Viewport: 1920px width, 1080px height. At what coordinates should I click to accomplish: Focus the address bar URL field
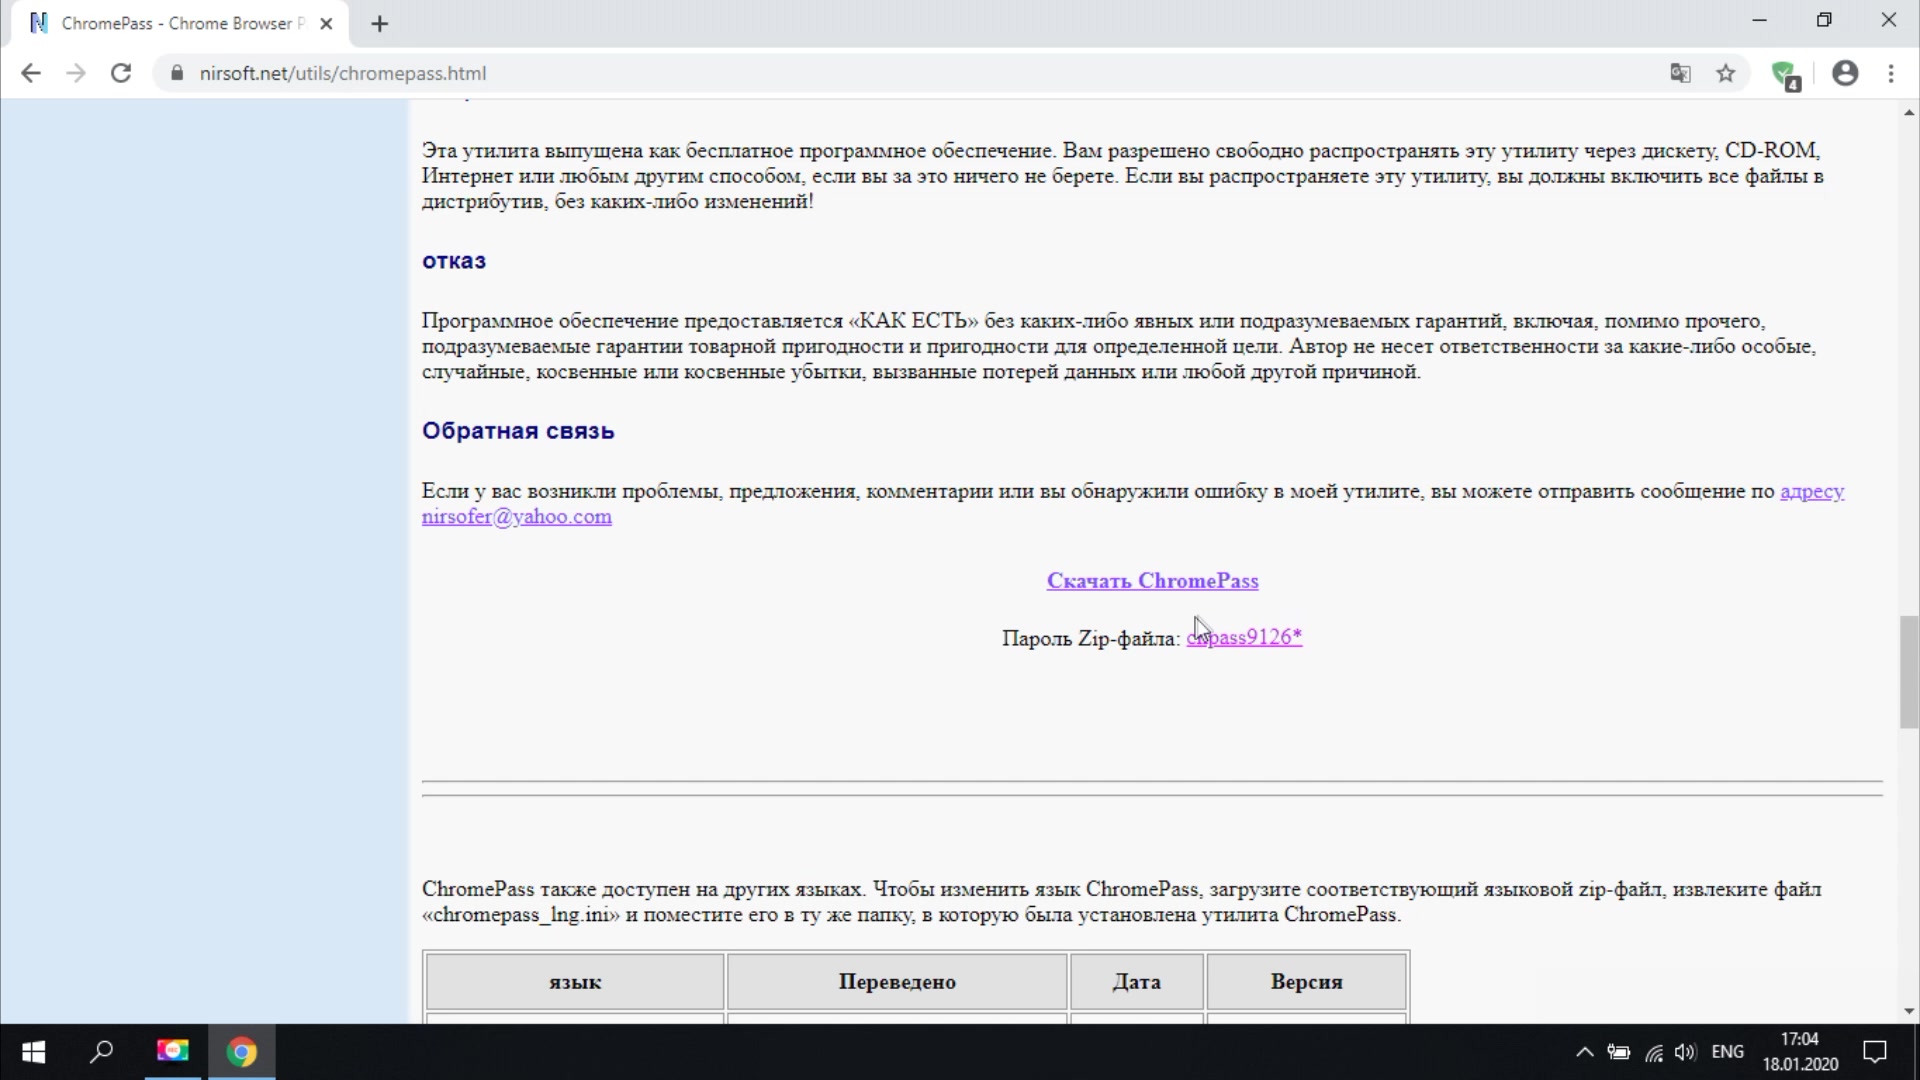point(900,73)
